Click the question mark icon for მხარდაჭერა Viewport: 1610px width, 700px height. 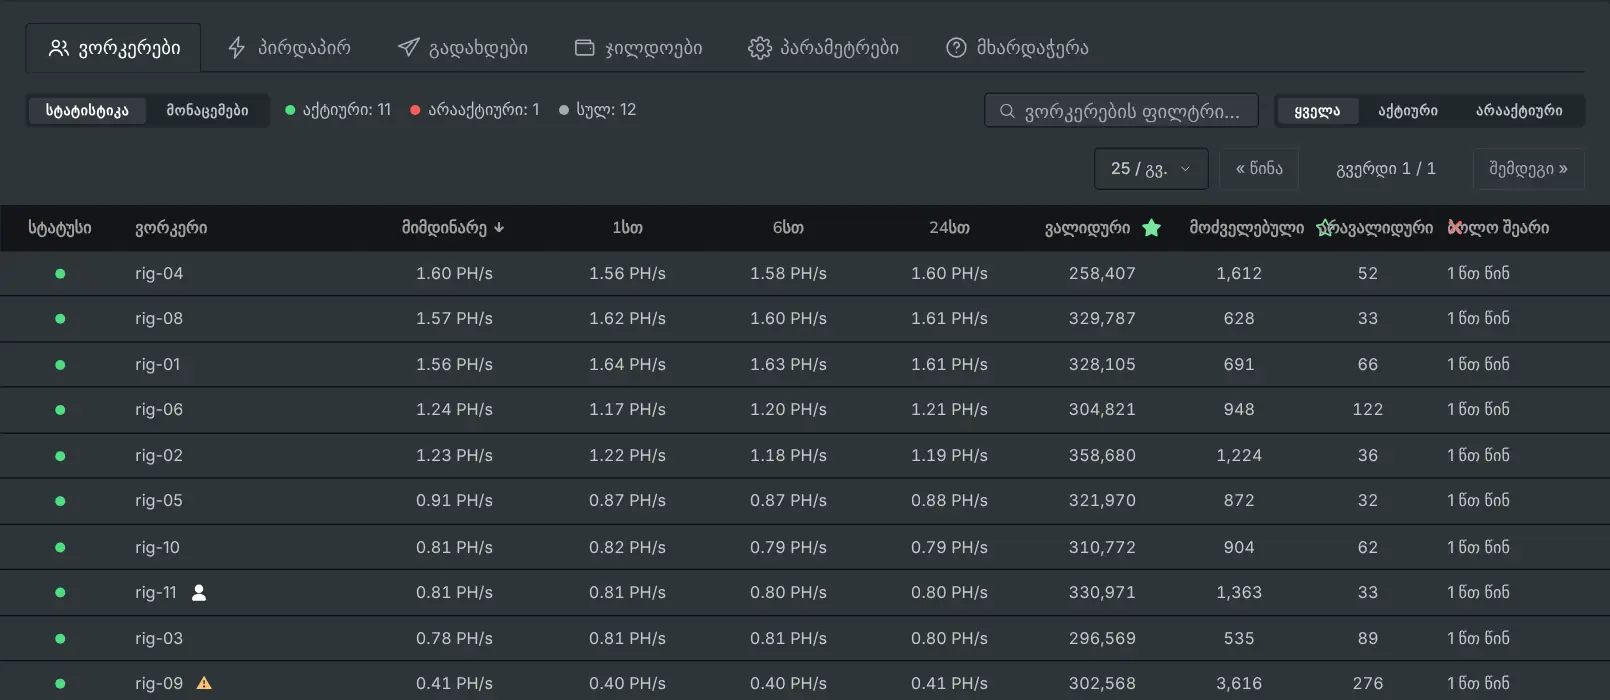tap(956, 47)
